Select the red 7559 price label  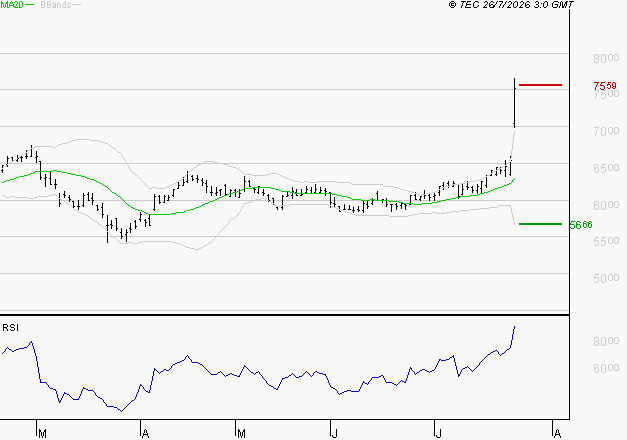point(605,86)
